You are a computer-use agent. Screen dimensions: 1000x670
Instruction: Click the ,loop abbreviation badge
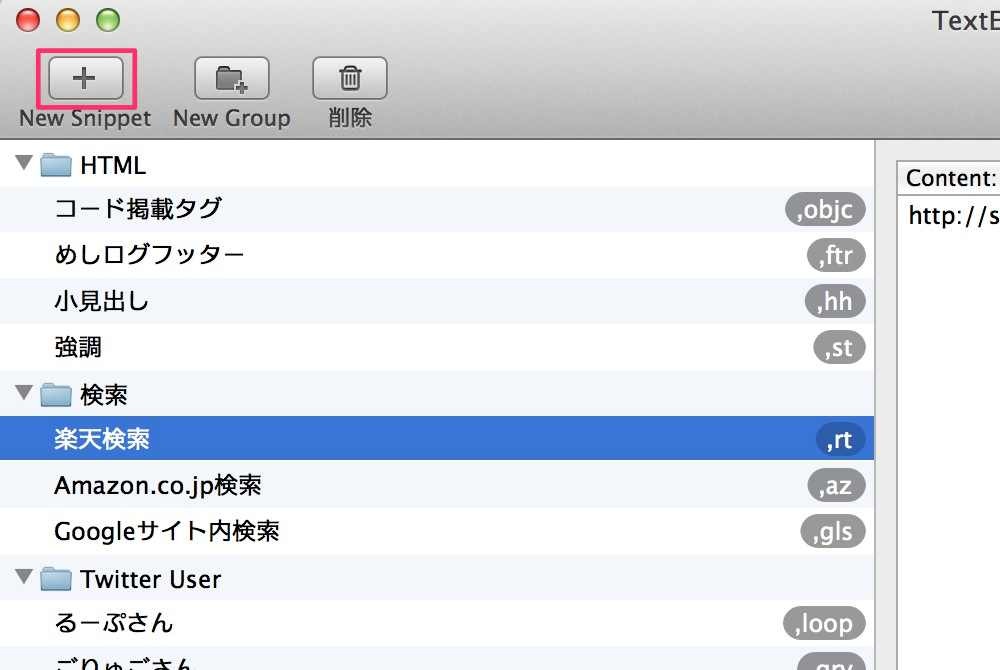(x=824, y=623)
